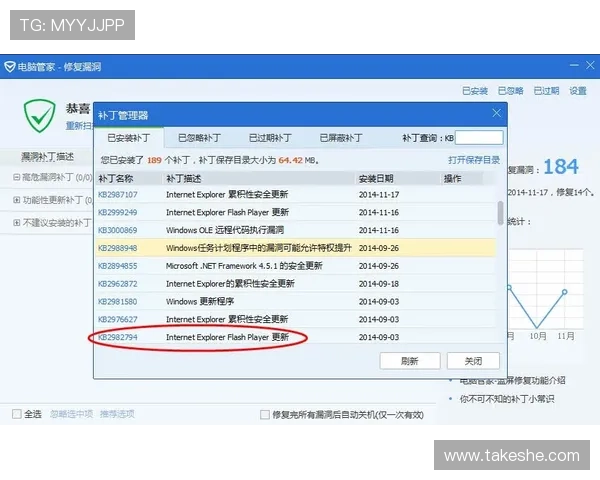Click 'Internet Explorer的累积性安全更新' description
The width and height of the screenshot is (600, 480).
pos(230,284)
